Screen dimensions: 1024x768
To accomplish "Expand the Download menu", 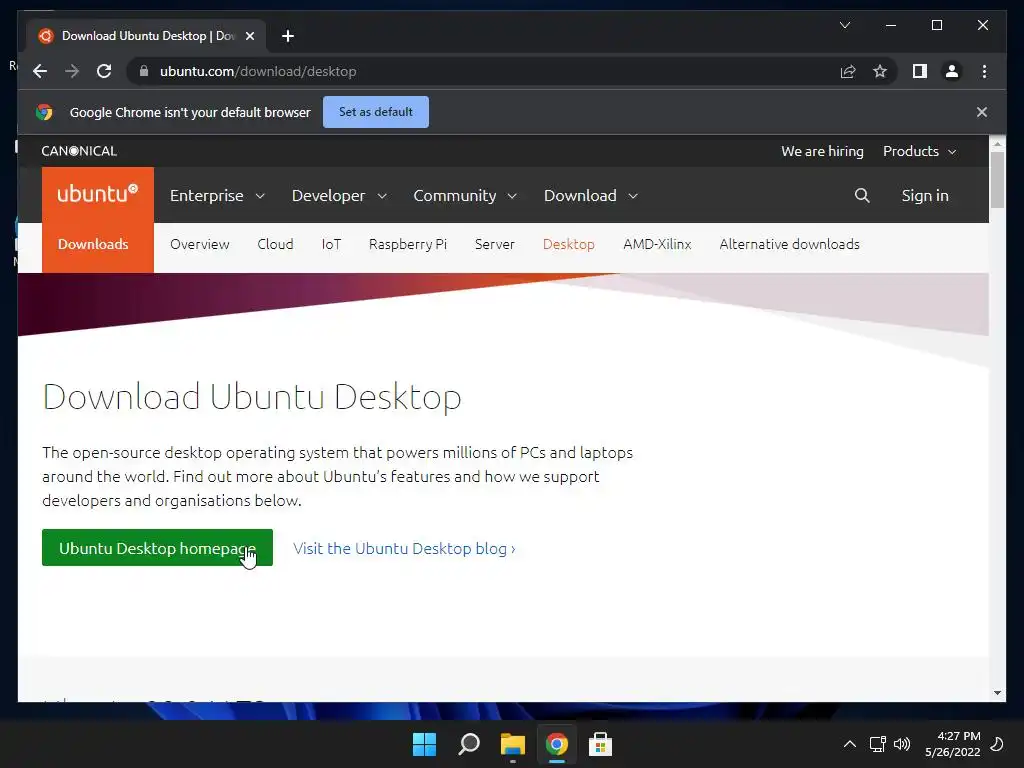I will 590,195.
